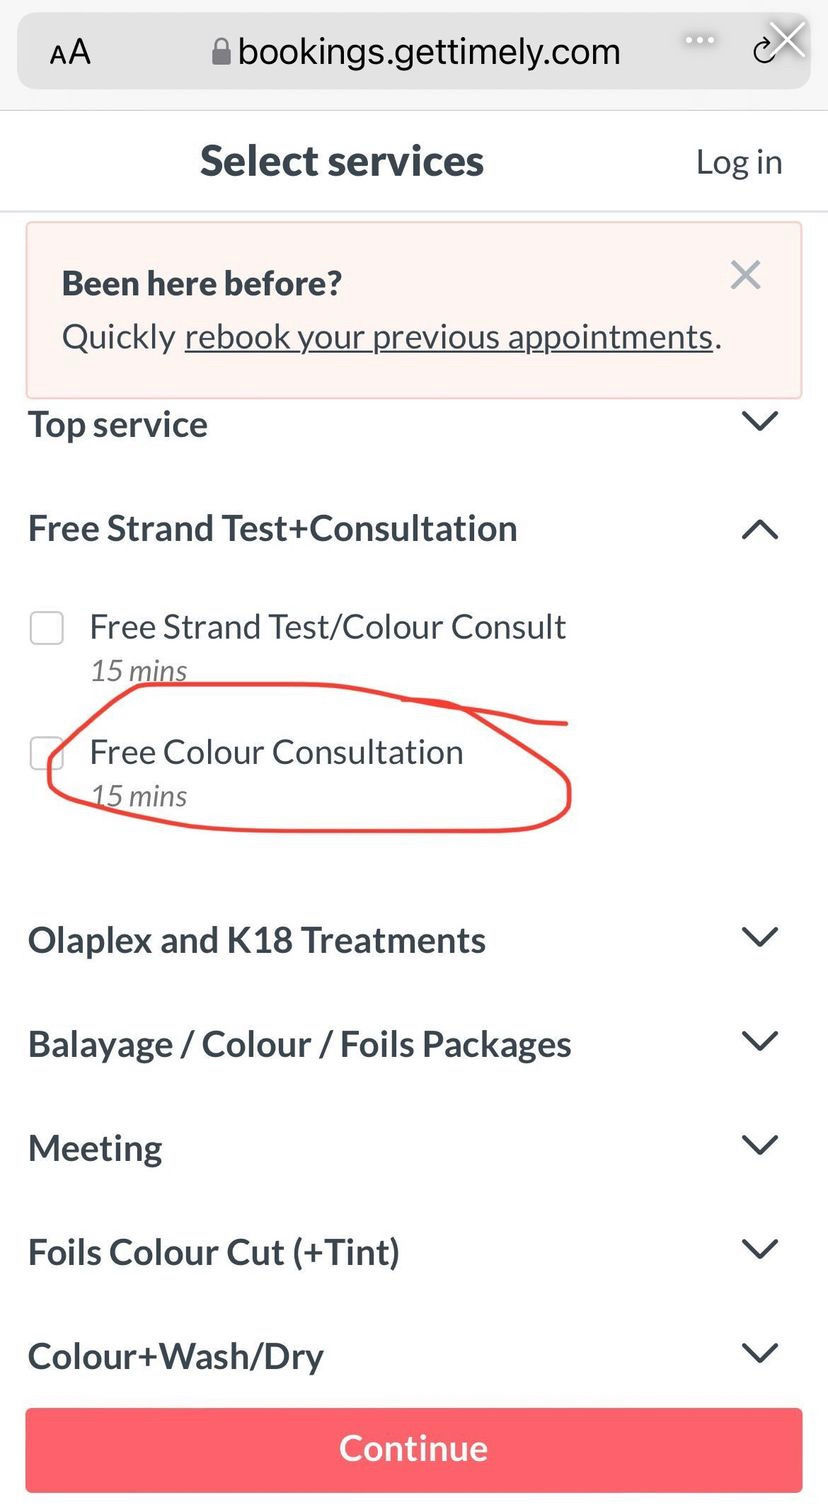This screenshot has width=828, height=1508.
Task: Click the reload page icon
Action: 763,50
